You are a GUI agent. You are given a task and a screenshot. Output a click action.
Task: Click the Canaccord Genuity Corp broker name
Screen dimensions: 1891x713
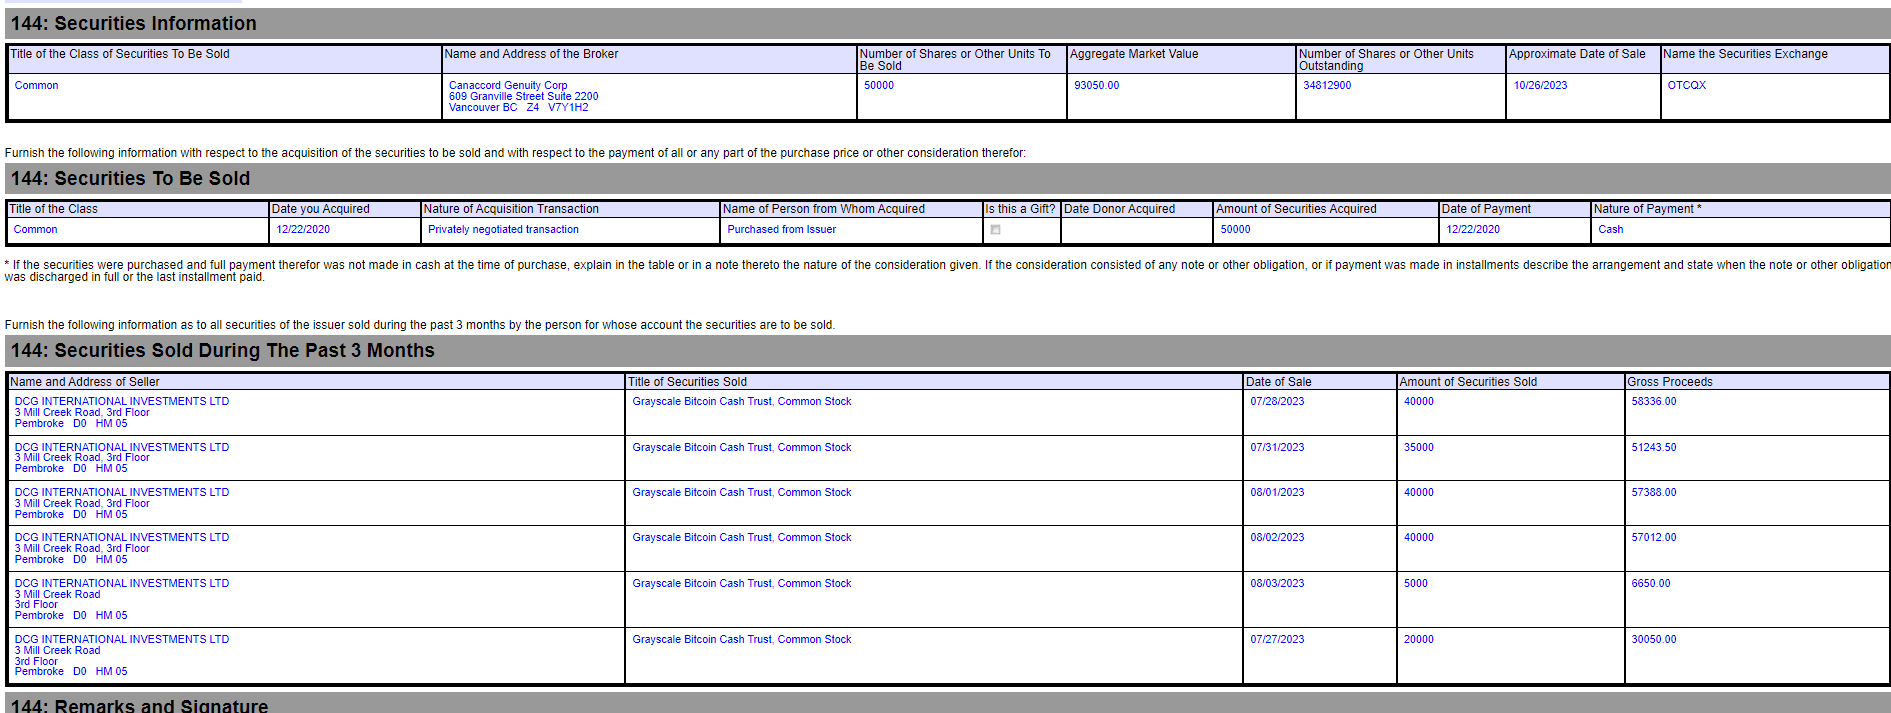point(507,86)
